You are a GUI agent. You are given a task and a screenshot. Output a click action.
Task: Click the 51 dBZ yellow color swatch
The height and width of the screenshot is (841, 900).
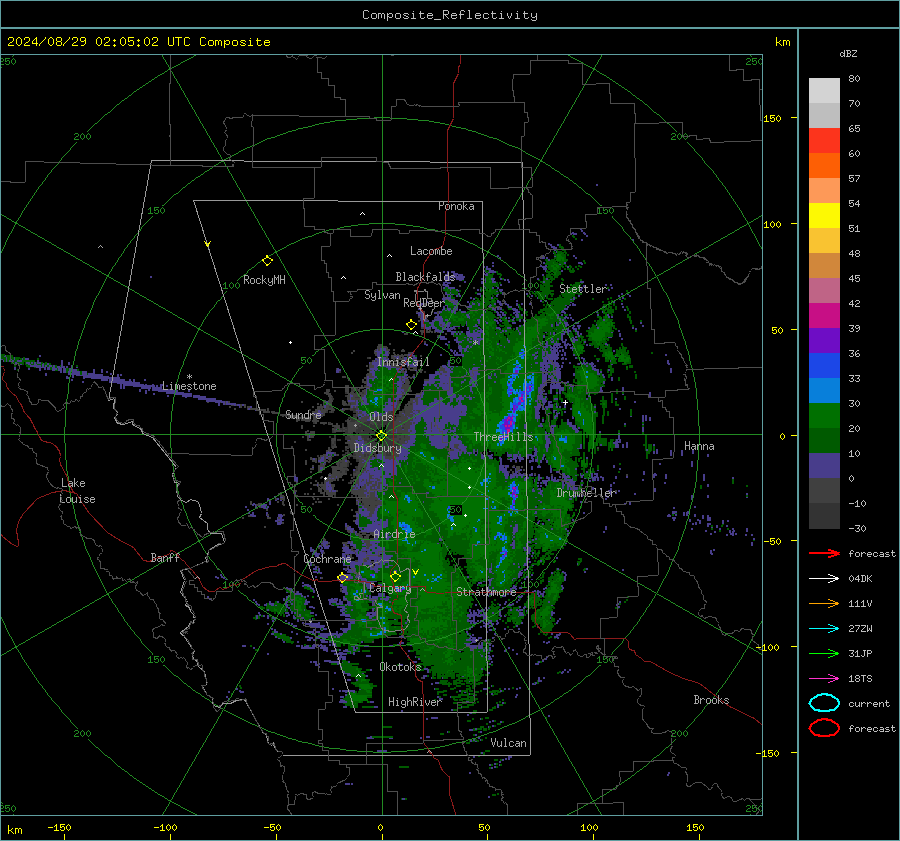coord(824,216)
